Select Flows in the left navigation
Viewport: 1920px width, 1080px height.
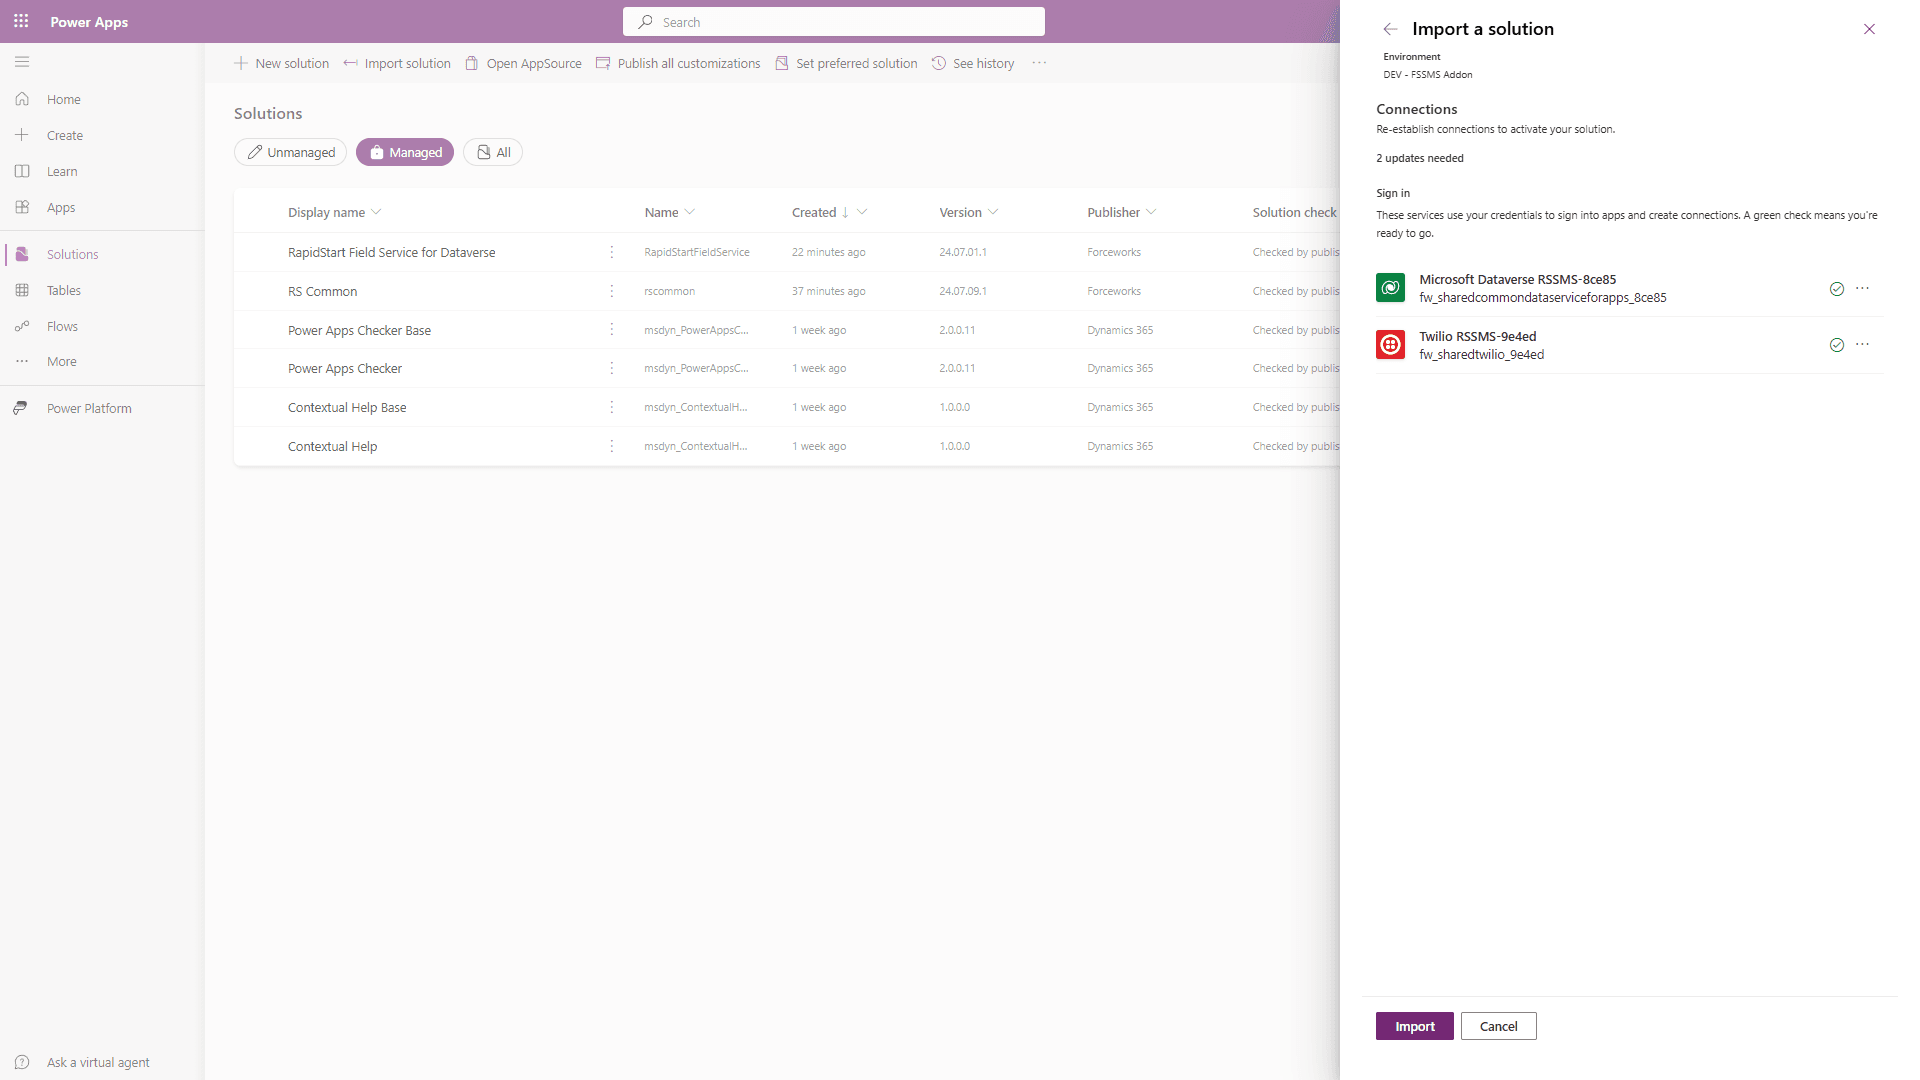click(x=62, y=326)
